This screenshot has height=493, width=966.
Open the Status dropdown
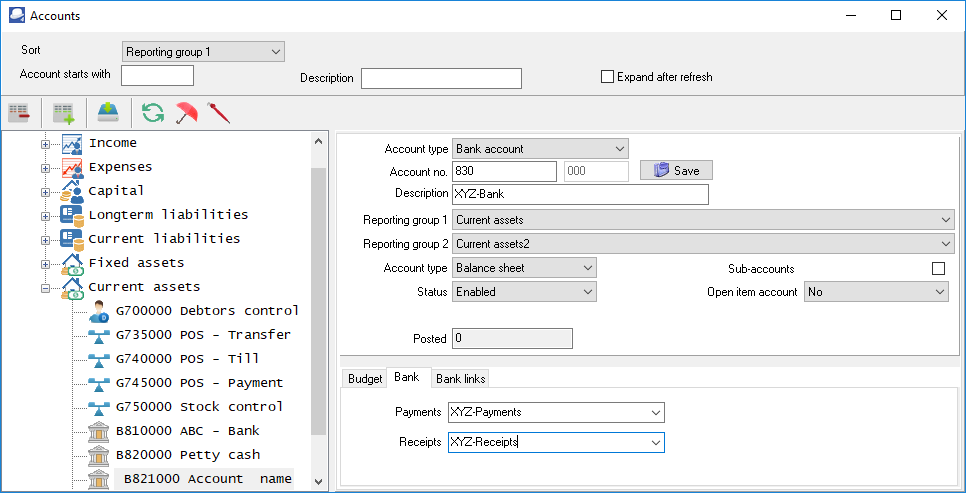(x=524, y=292)
